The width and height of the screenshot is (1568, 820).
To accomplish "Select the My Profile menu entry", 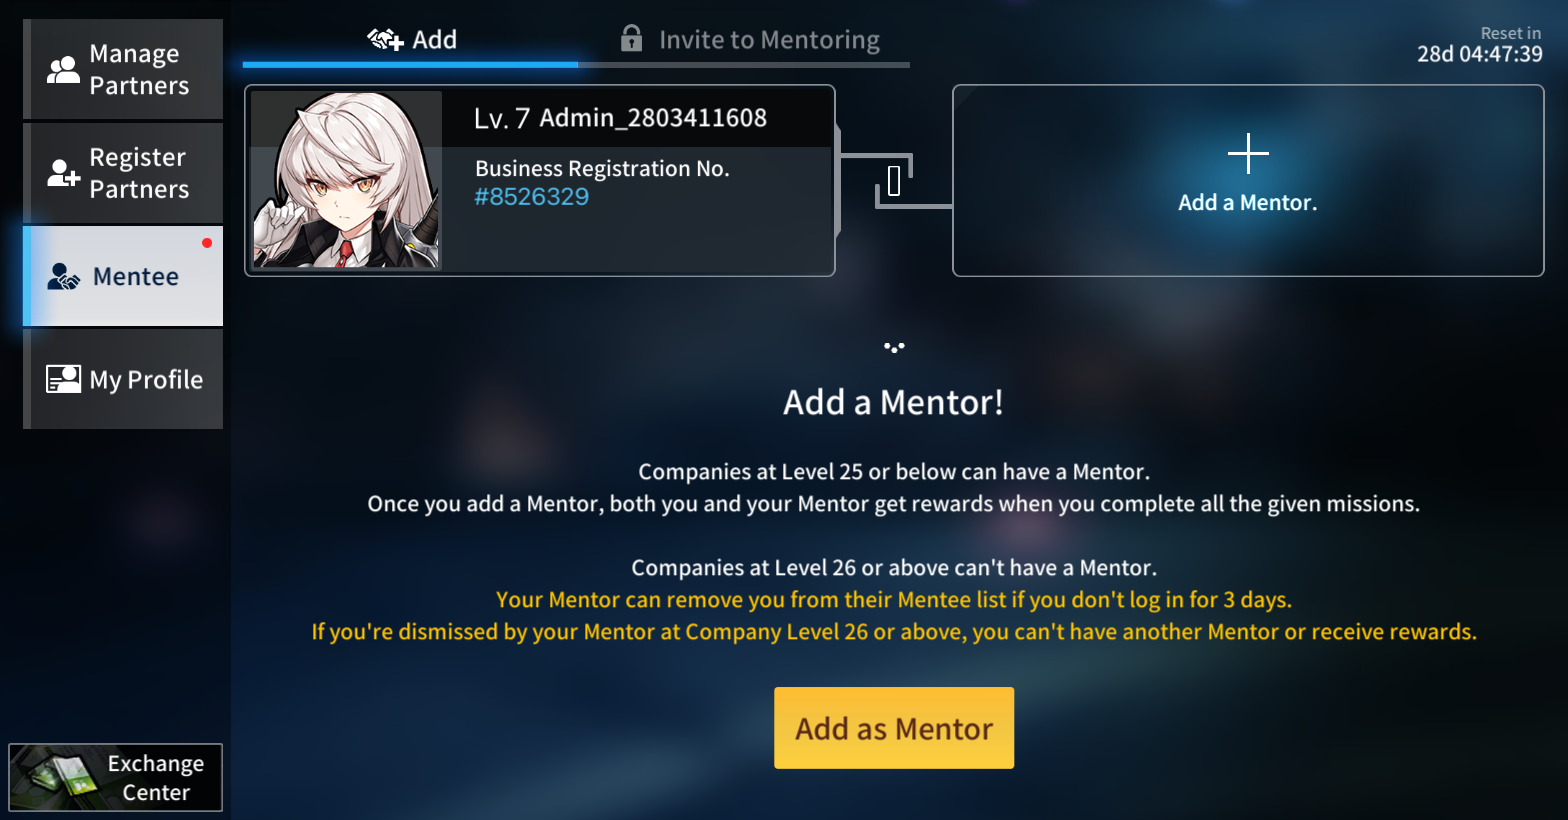I will [x=123, y=379].
